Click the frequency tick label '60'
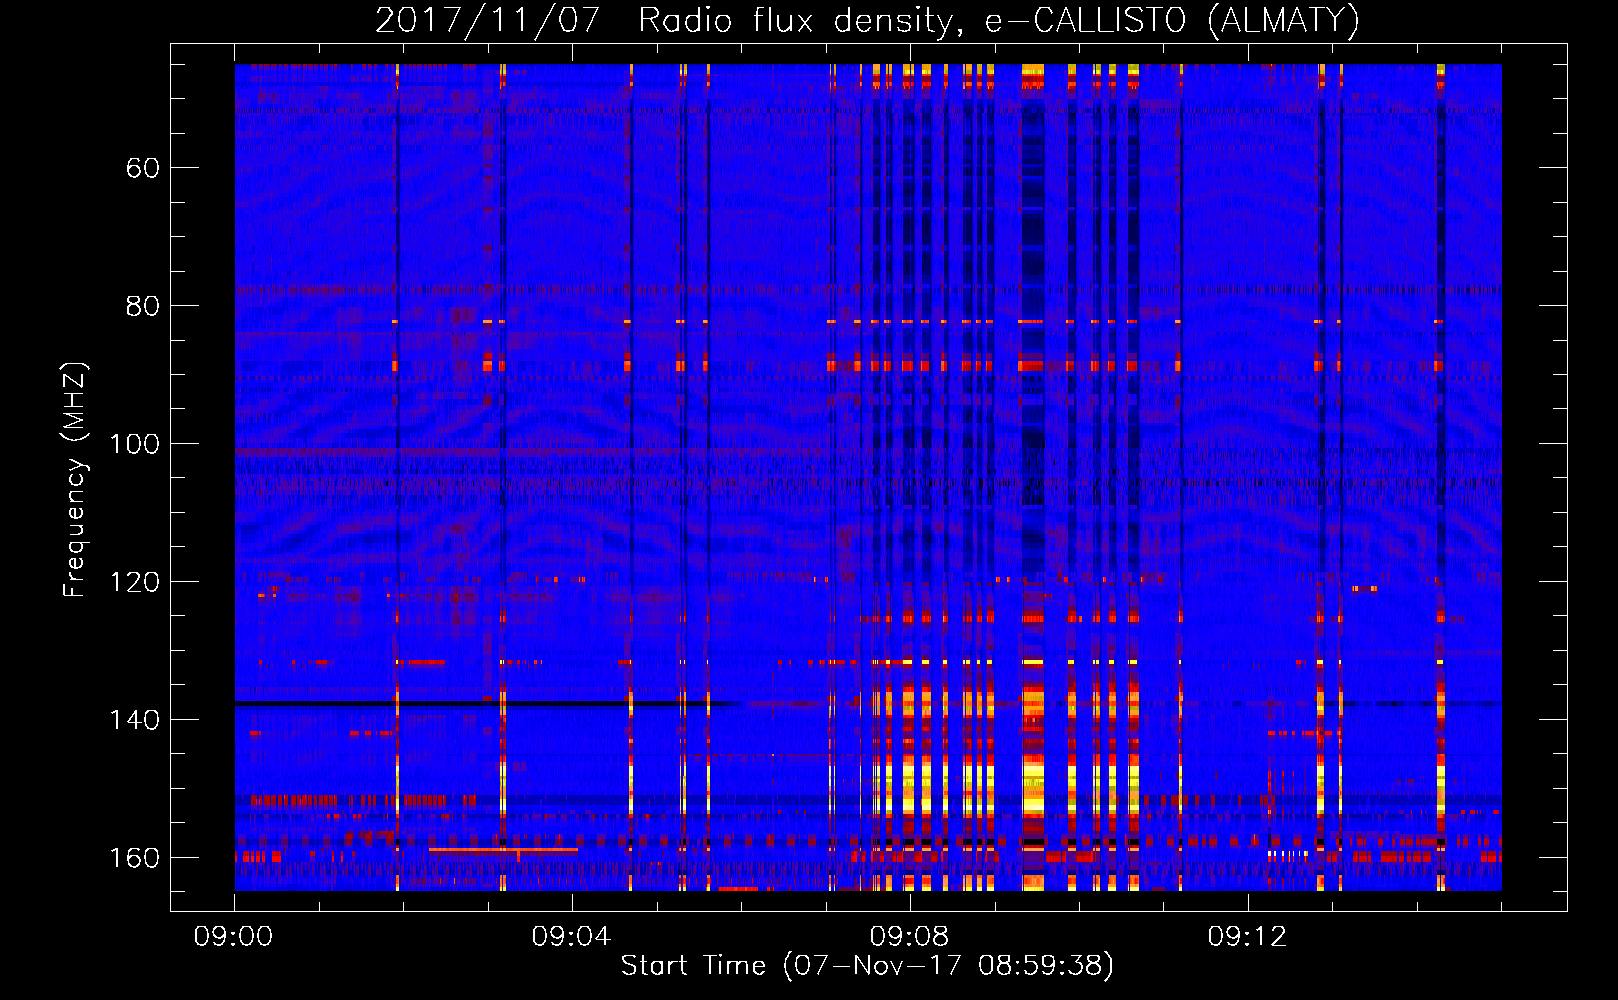 pyautogui.click(x=143, y=168)
